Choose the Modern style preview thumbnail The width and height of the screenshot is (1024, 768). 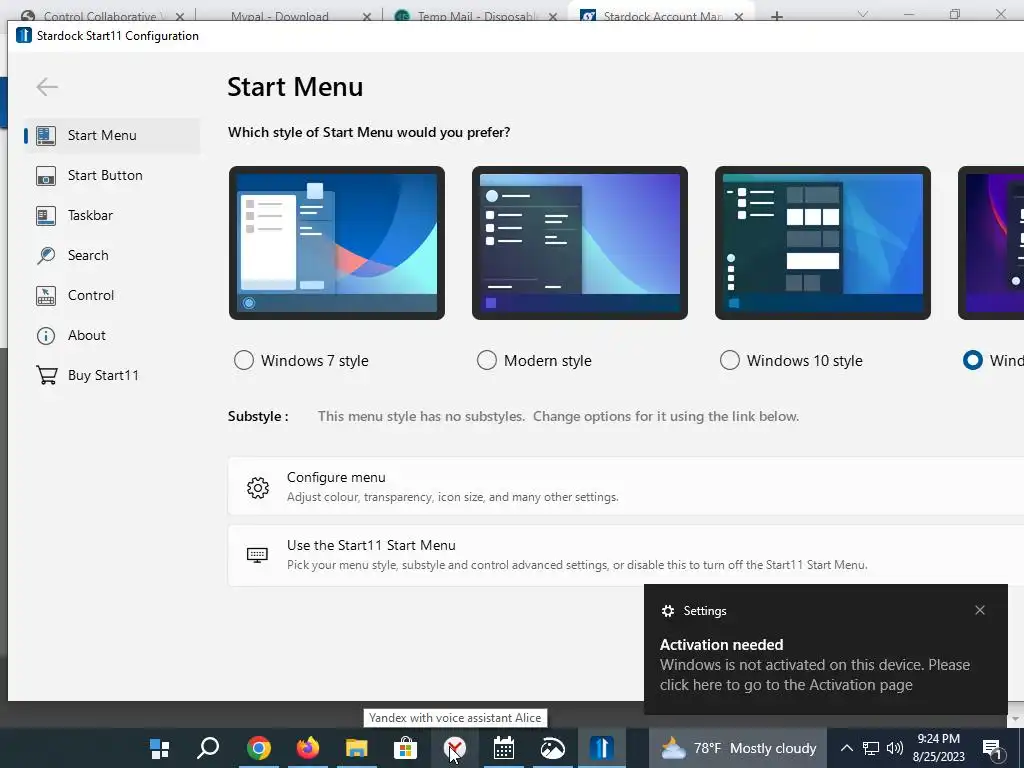(x=580, y=243)
